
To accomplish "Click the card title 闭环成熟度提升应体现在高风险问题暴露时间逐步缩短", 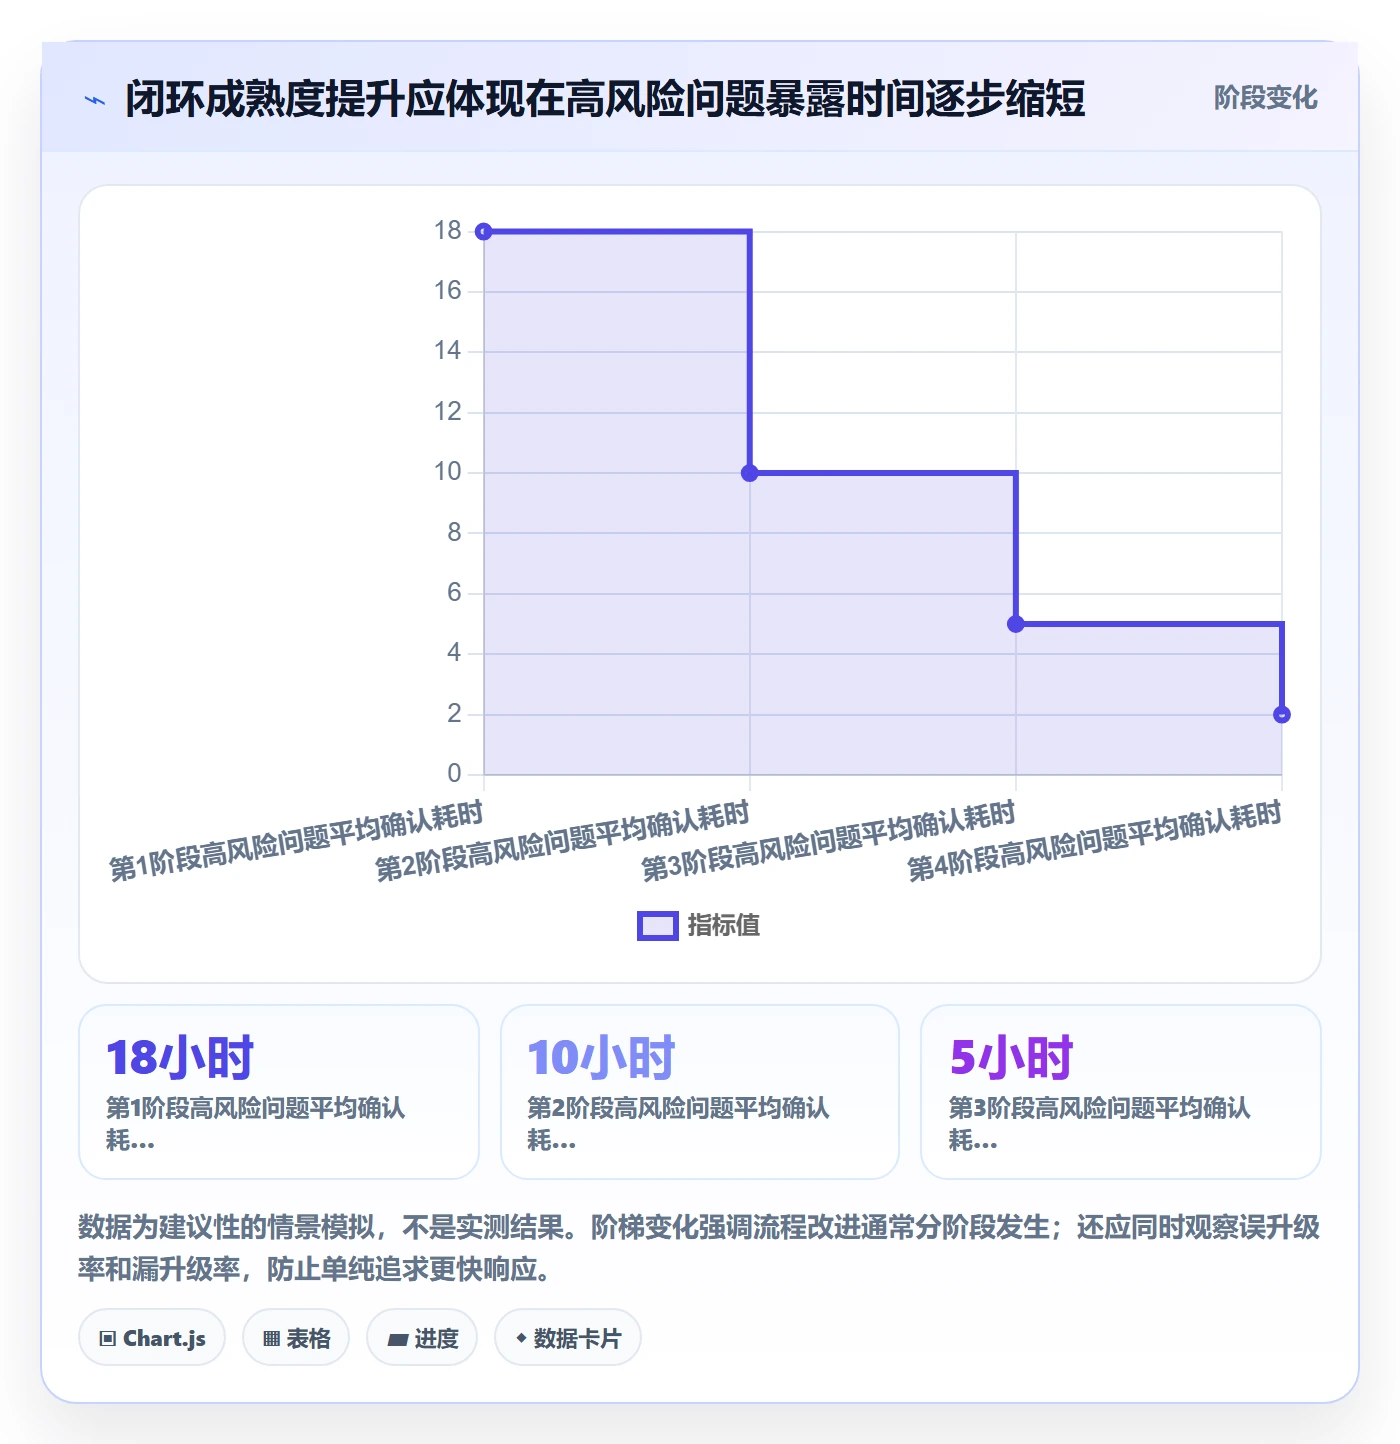I will [605, 99].
